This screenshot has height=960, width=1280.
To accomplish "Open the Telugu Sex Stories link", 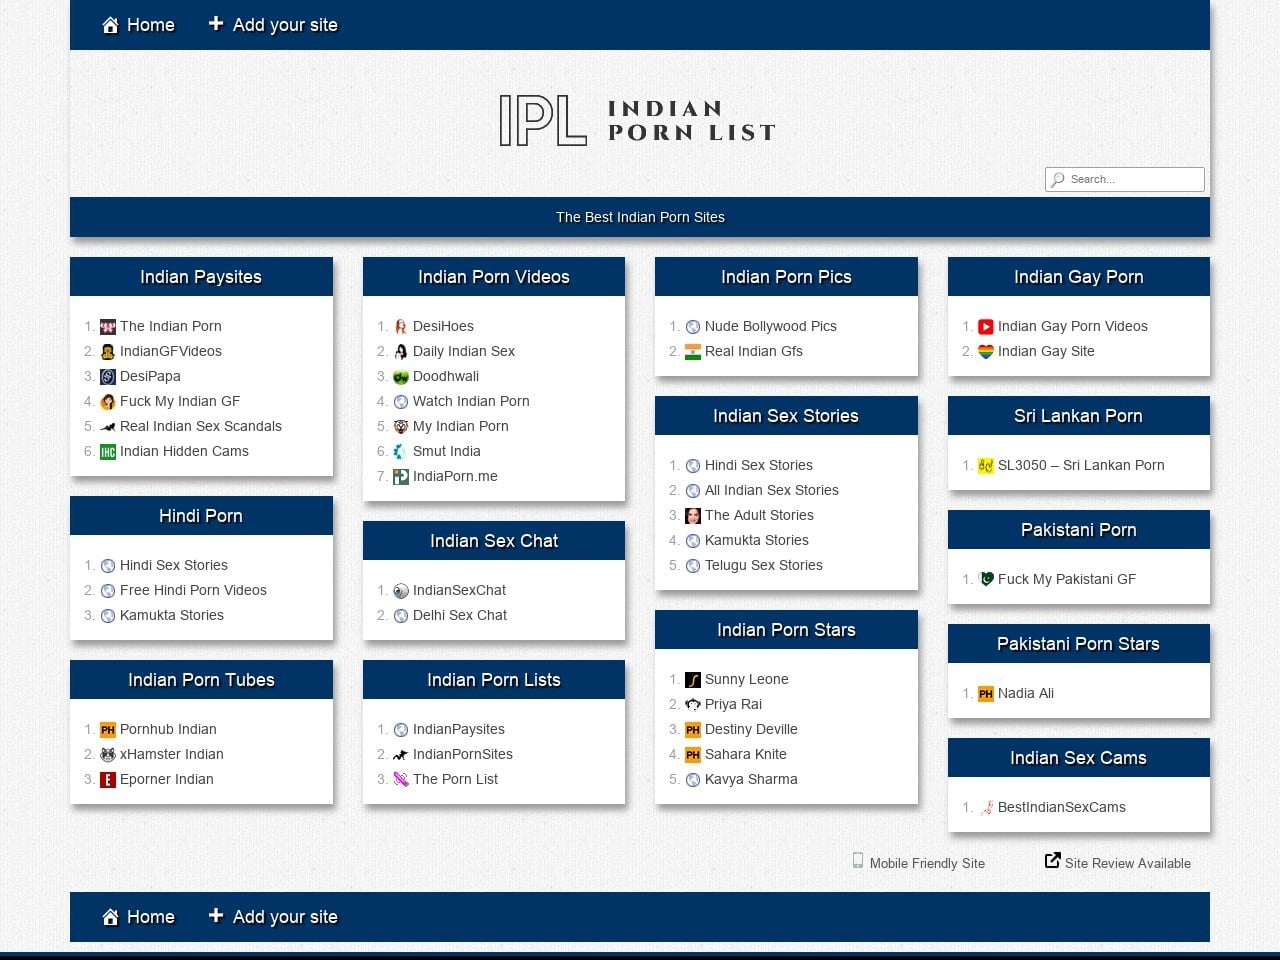I will 764,566.
